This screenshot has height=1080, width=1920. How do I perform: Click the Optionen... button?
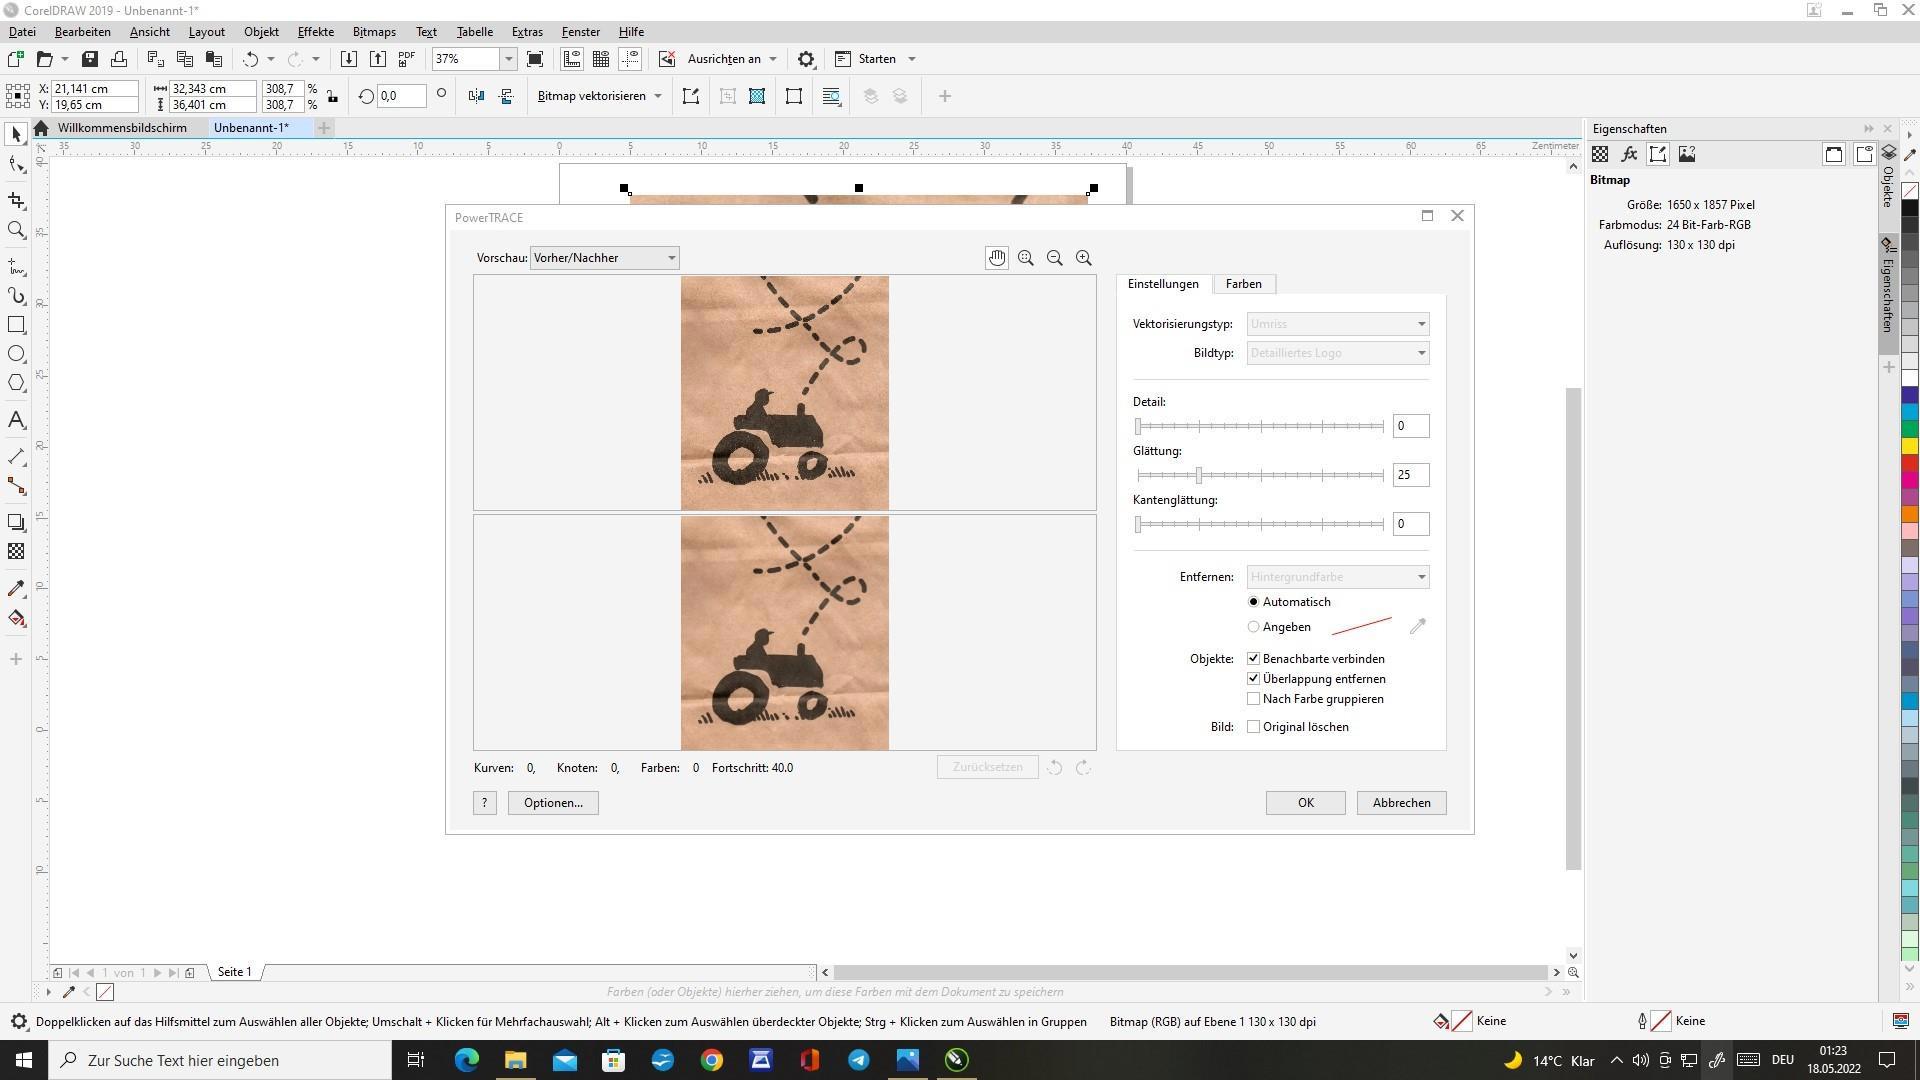(x=552, y=803)
